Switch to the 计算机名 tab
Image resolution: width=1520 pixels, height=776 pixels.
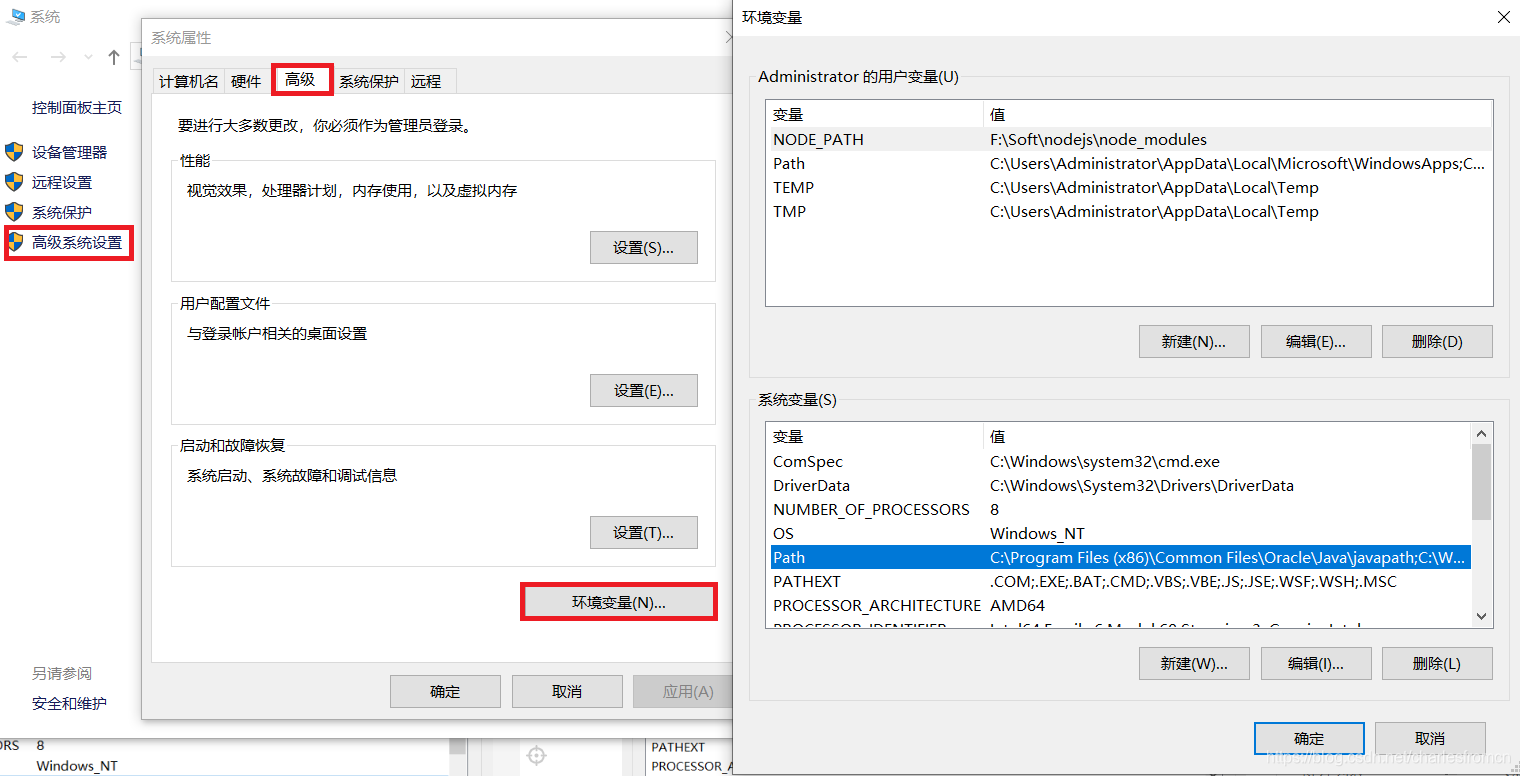[x=188, y=81]
